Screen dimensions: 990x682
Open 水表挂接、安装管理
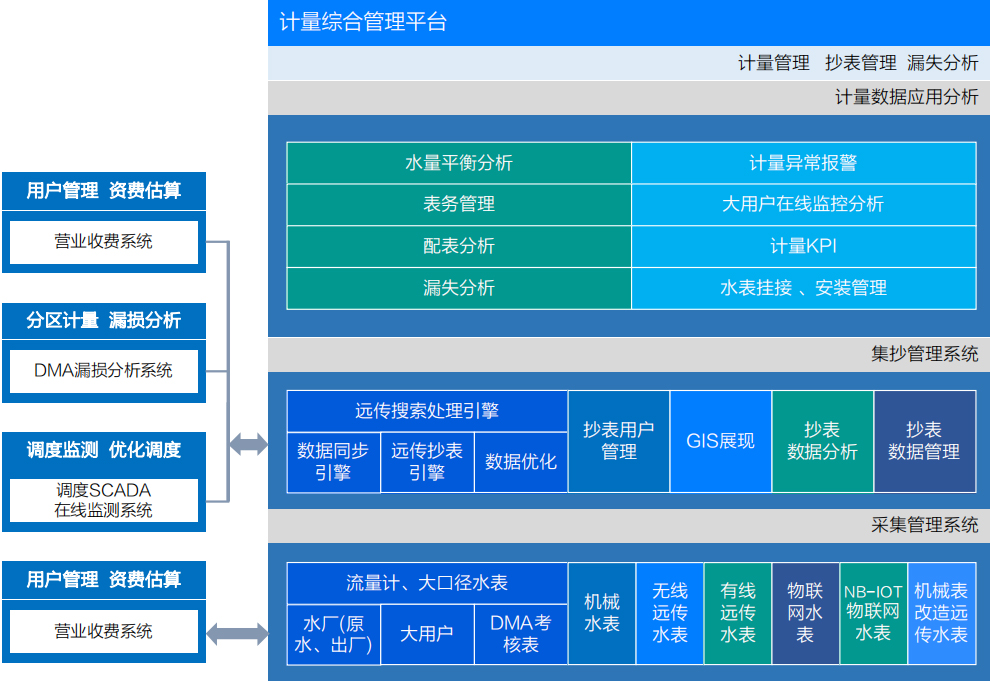point(803,288)
